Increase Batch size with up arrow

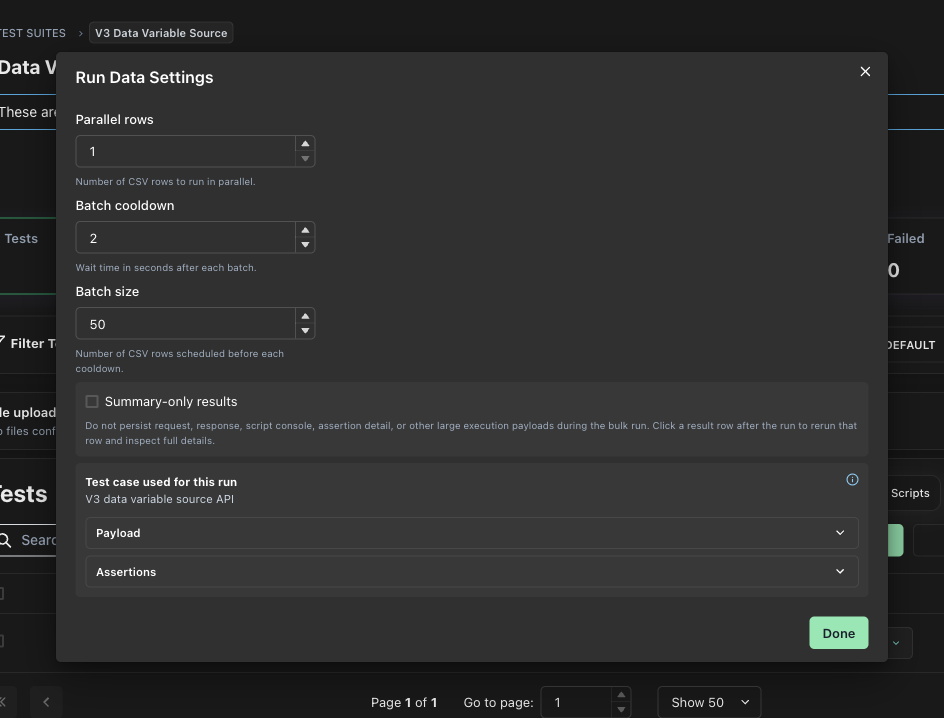(x=305, y=316)
